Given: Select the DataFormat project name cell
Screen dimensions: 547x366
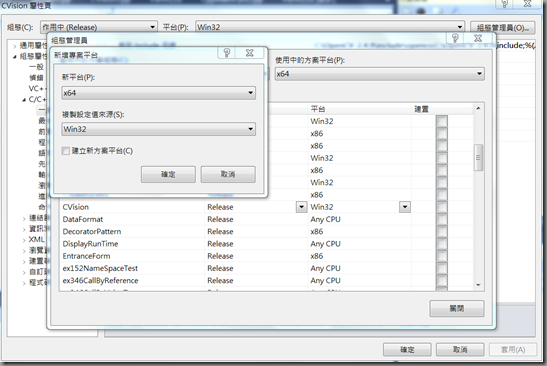Looking at the screenshot, I should click(132, 219).
